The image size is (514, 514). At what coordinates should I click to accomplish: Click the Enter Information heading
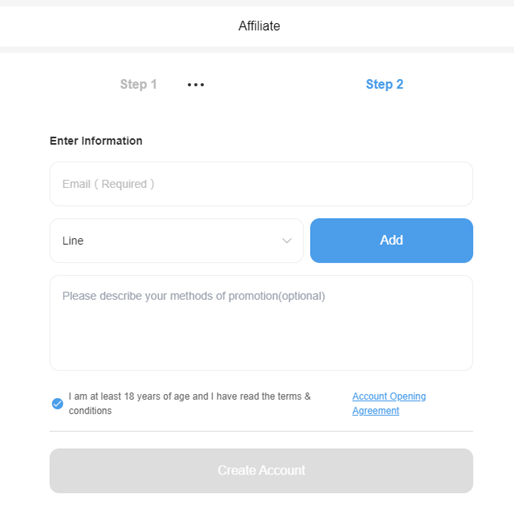tap(96, 141)
